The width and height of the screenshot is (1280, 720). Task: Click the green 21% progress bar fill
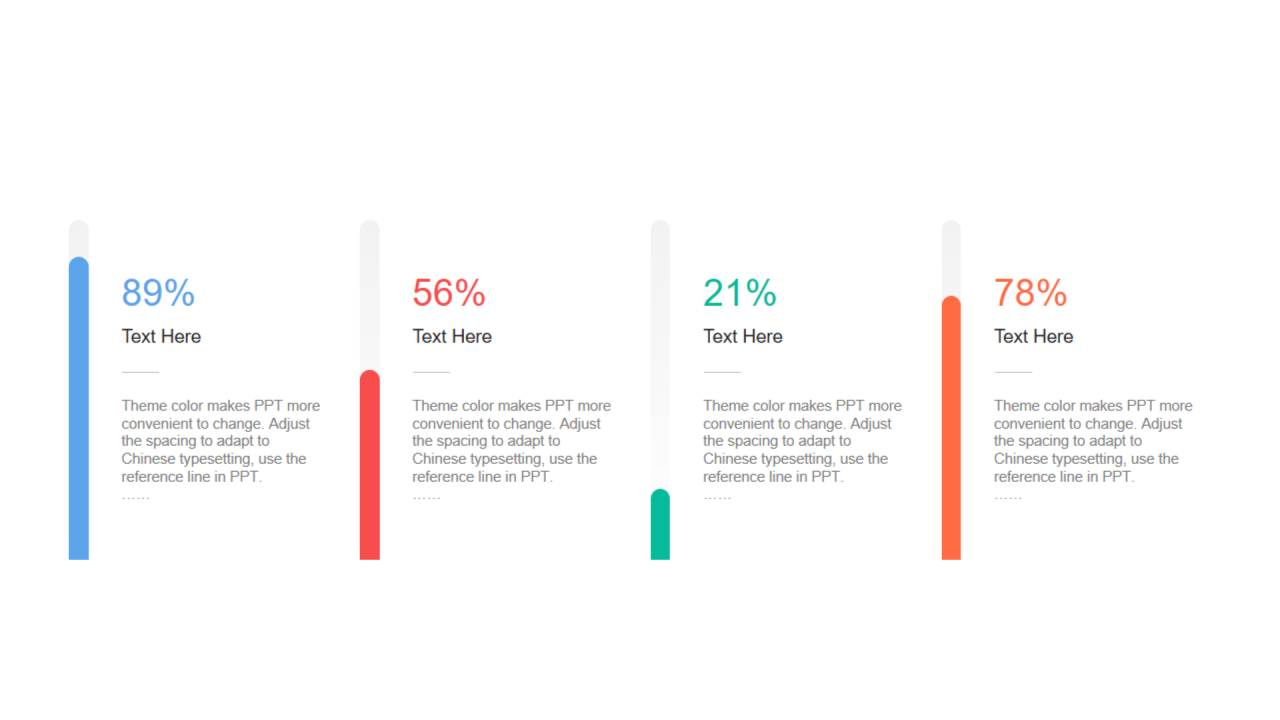660,525
